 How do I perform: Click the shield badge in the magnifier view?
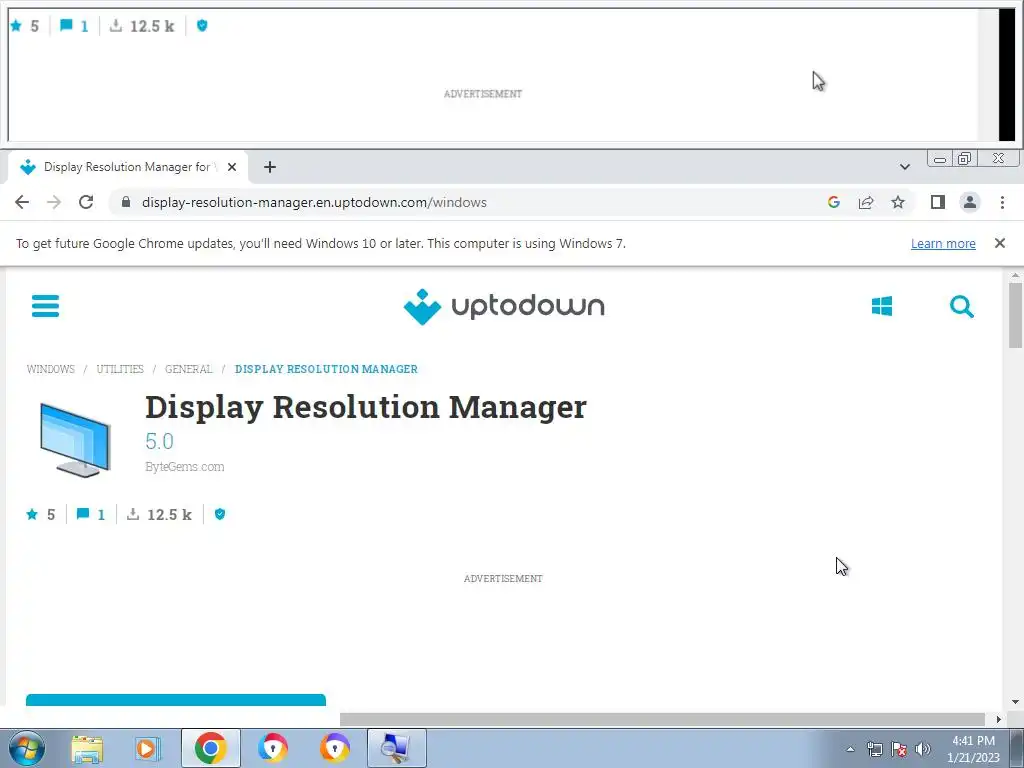tap(202, 25)
